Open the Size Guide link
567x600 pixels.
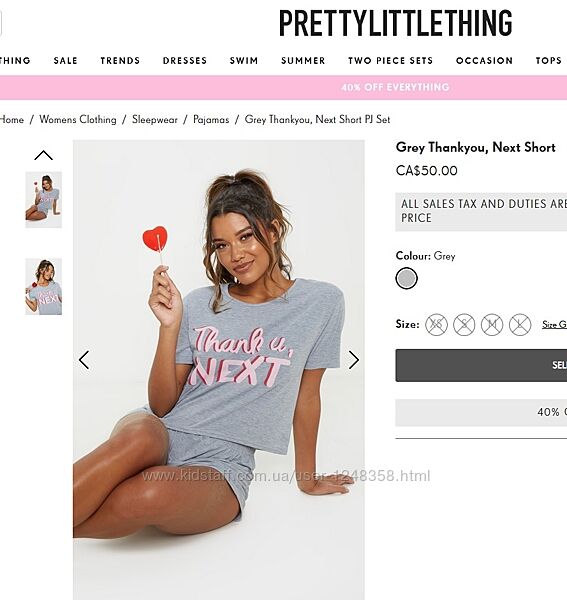(554, 324)
